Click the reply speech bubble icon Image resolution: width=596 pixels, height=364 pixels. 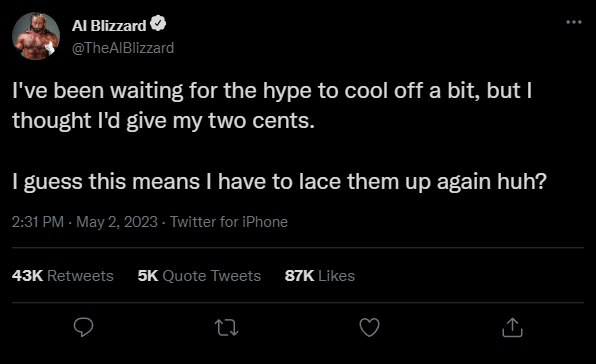click(x=83, y=327)
